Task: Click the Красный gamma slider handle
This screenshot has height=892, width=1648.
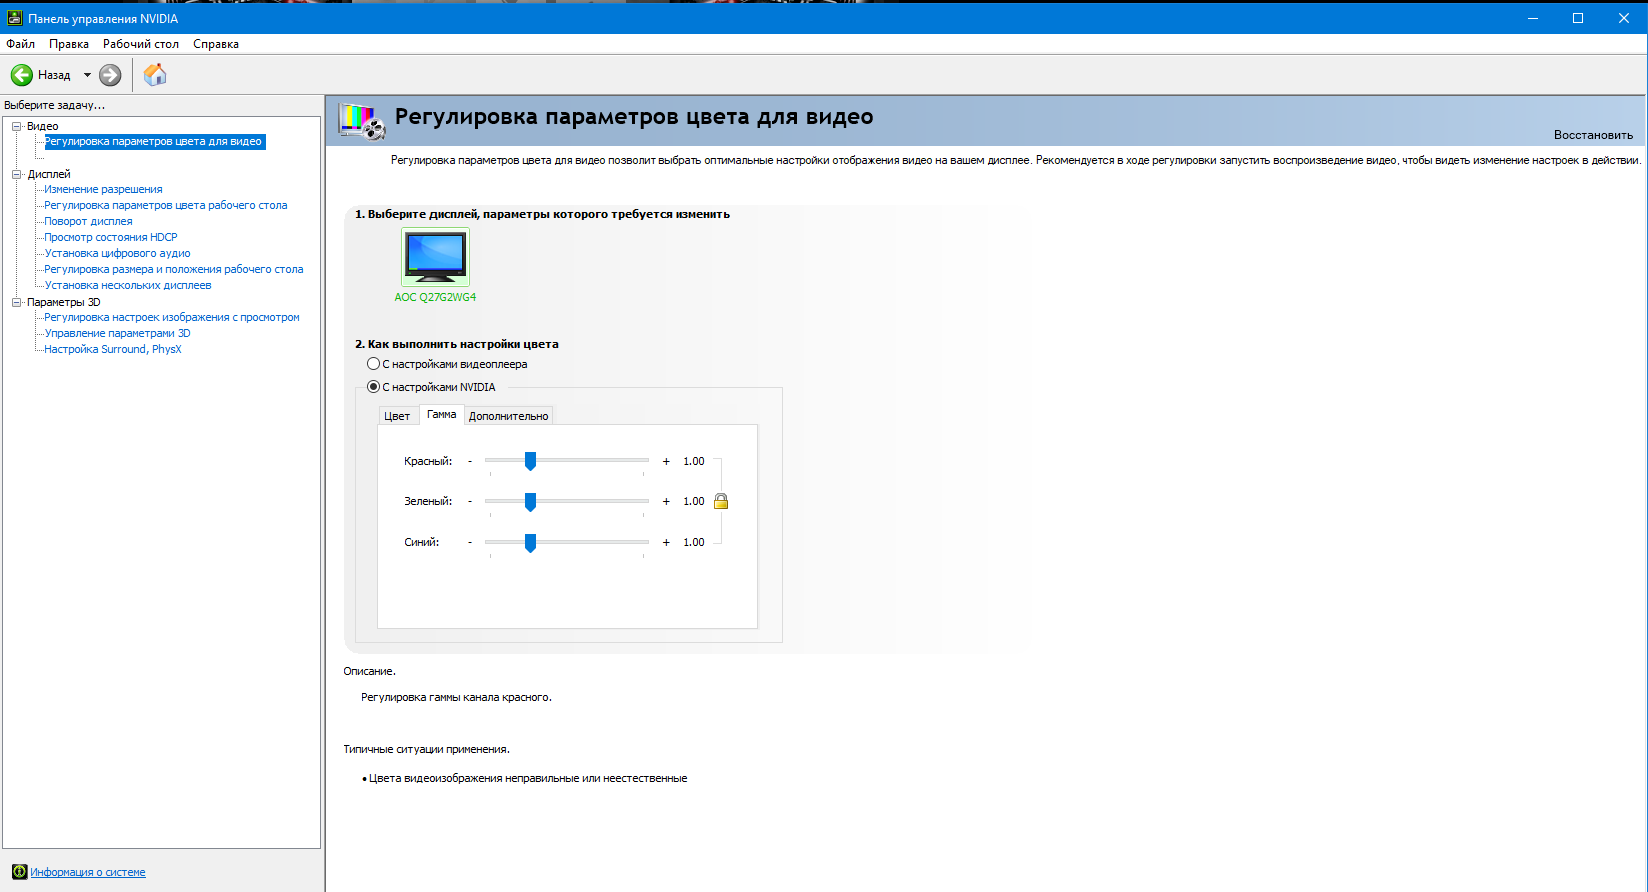Action: coord(530,461)
